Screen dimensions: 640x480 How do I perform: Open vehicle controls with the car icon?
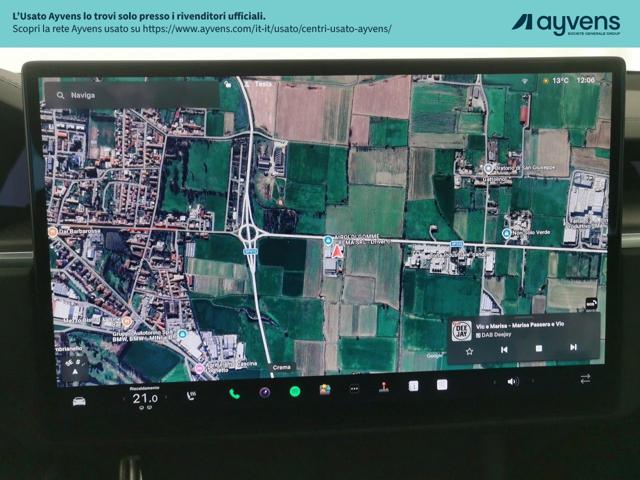pyautogui.click(x=79, y=401)
